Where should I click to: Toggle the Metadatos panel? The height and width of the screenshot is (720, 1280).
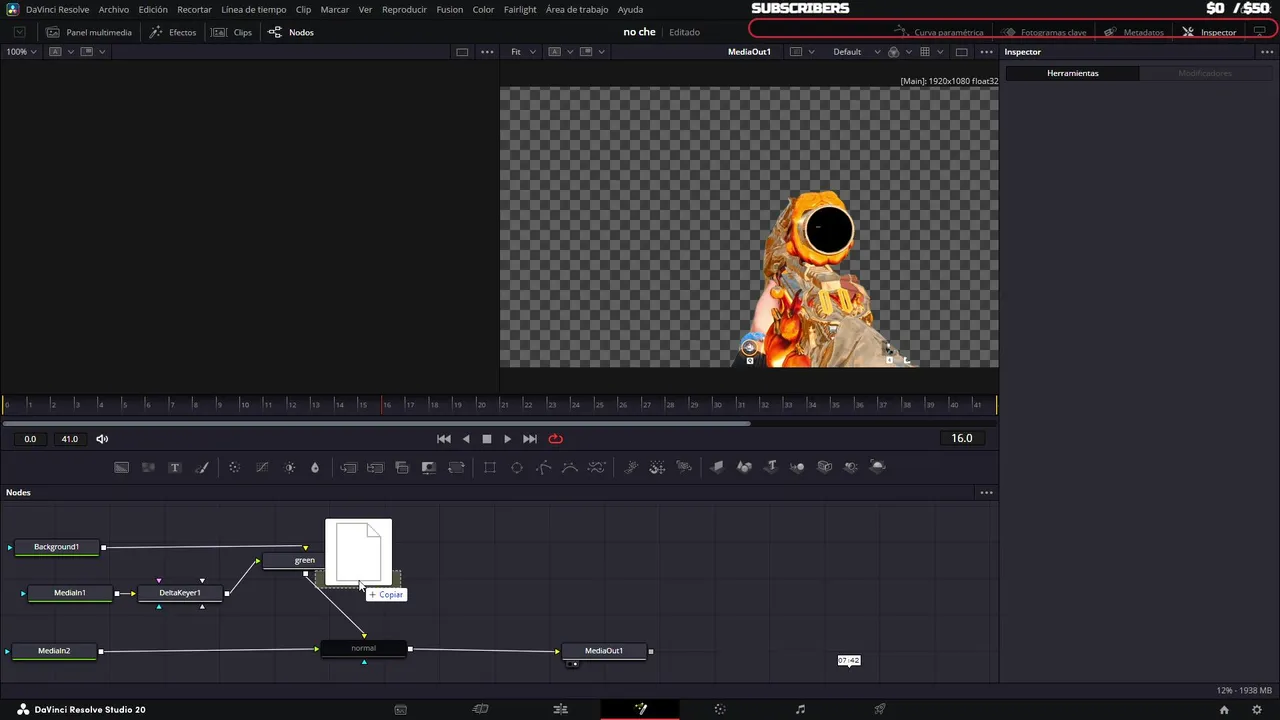click(1134, 32)
